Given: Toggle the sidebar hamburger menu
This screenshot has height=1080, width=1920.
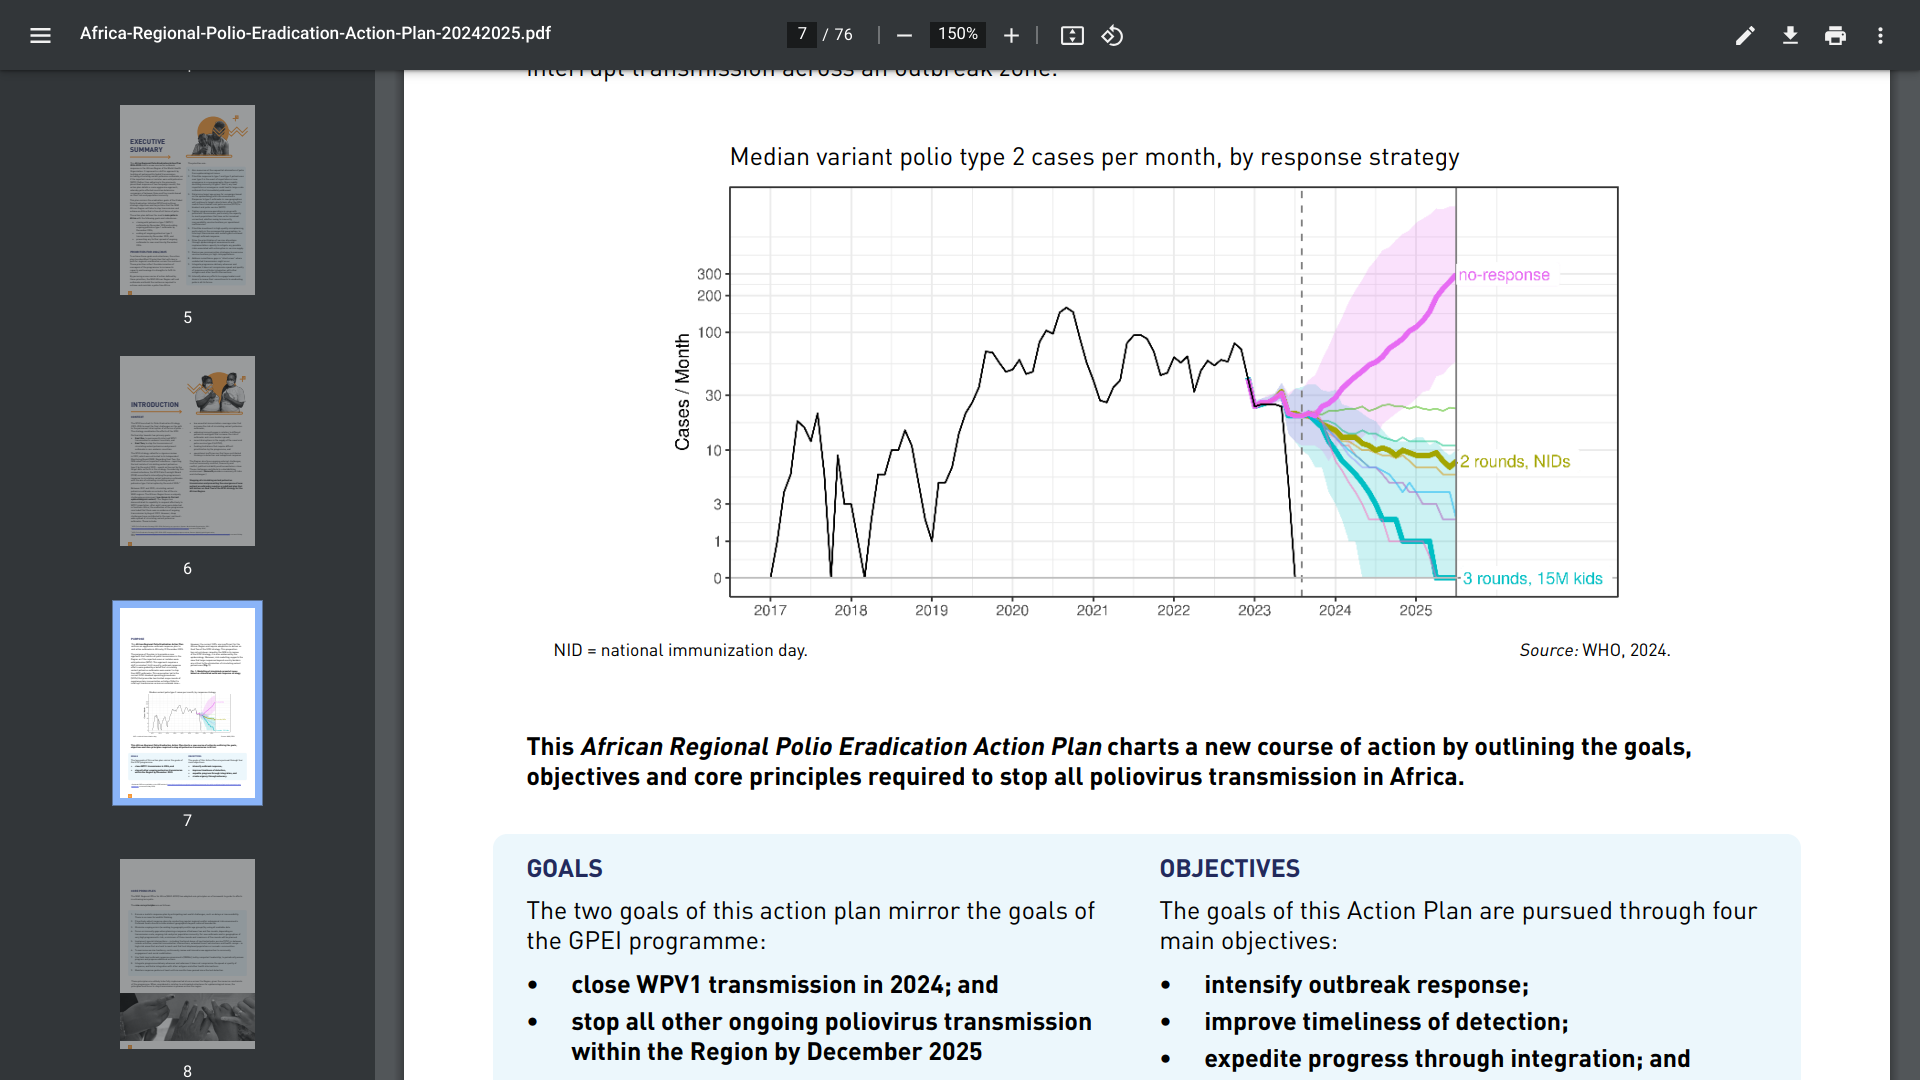Looking at the screenshot, I should coord(40,36).
